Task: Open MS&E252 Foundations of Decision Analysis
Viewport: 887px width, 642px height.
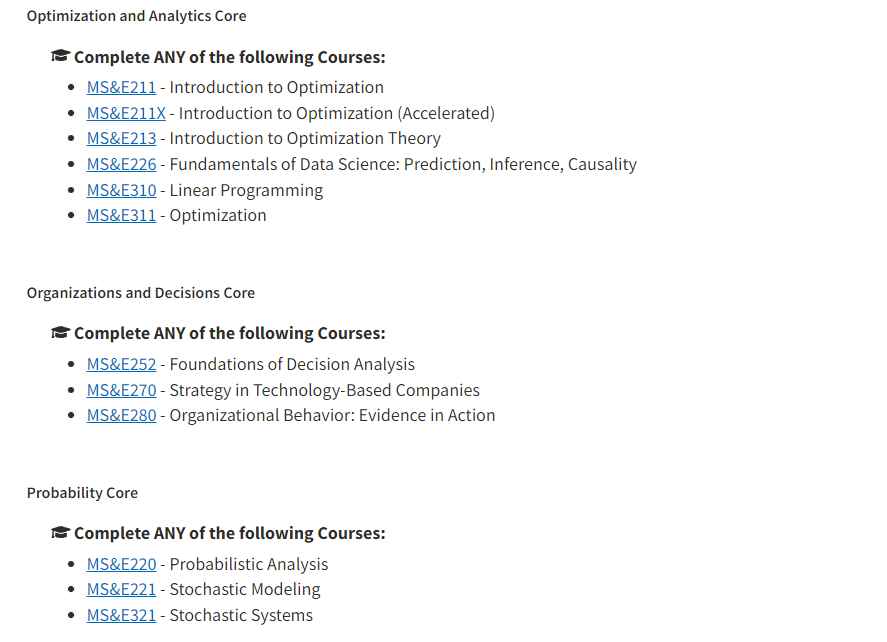Action: (121, 364)
